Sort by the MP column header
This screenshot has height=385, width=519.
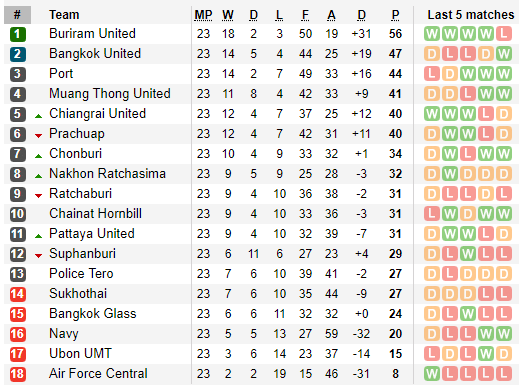[203, 15]
